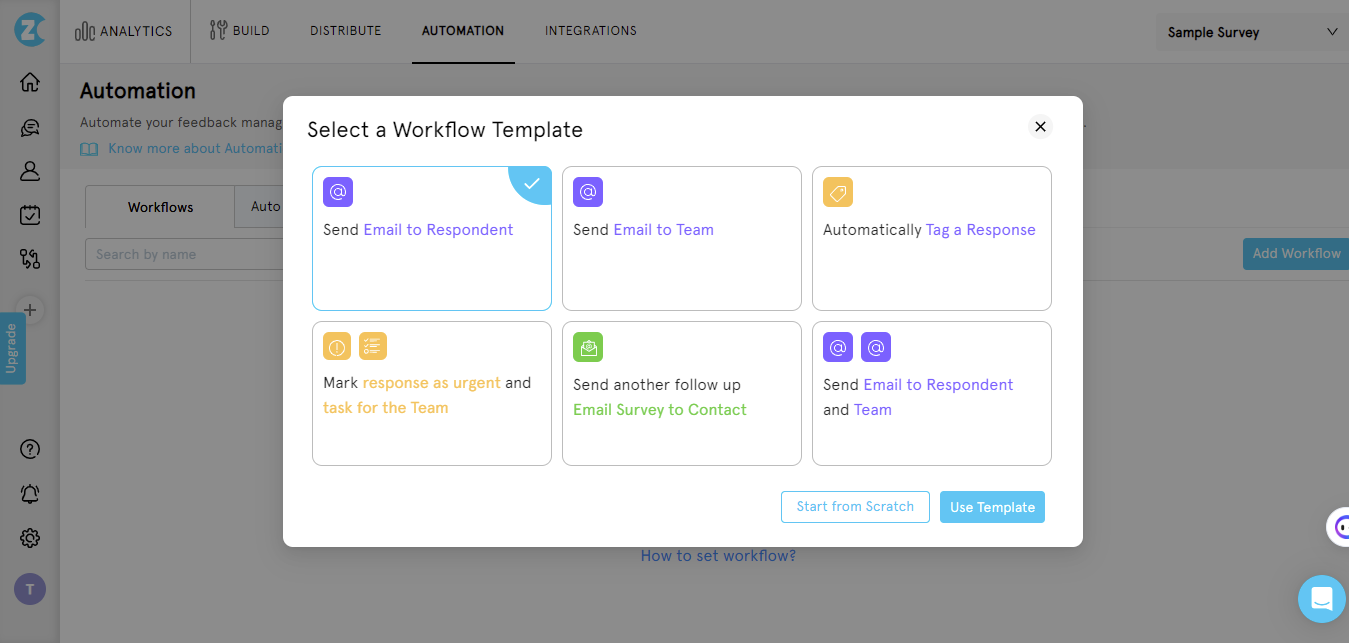
Task: Click the workflow automation sidebar icon
Action: point(30,259)
